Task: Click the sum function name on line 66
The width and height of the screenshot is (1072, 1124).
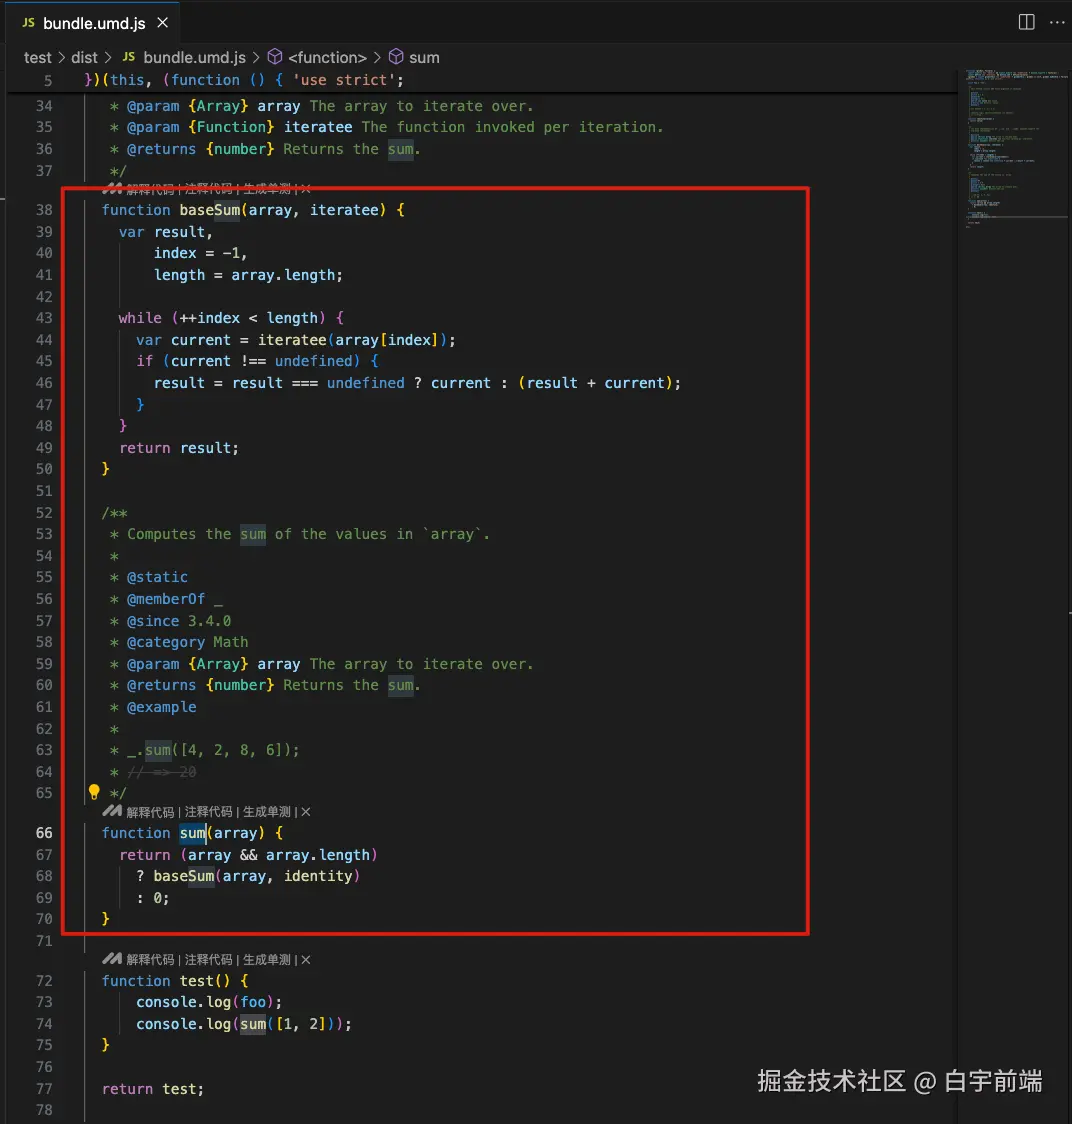Action: coord(192,832)
